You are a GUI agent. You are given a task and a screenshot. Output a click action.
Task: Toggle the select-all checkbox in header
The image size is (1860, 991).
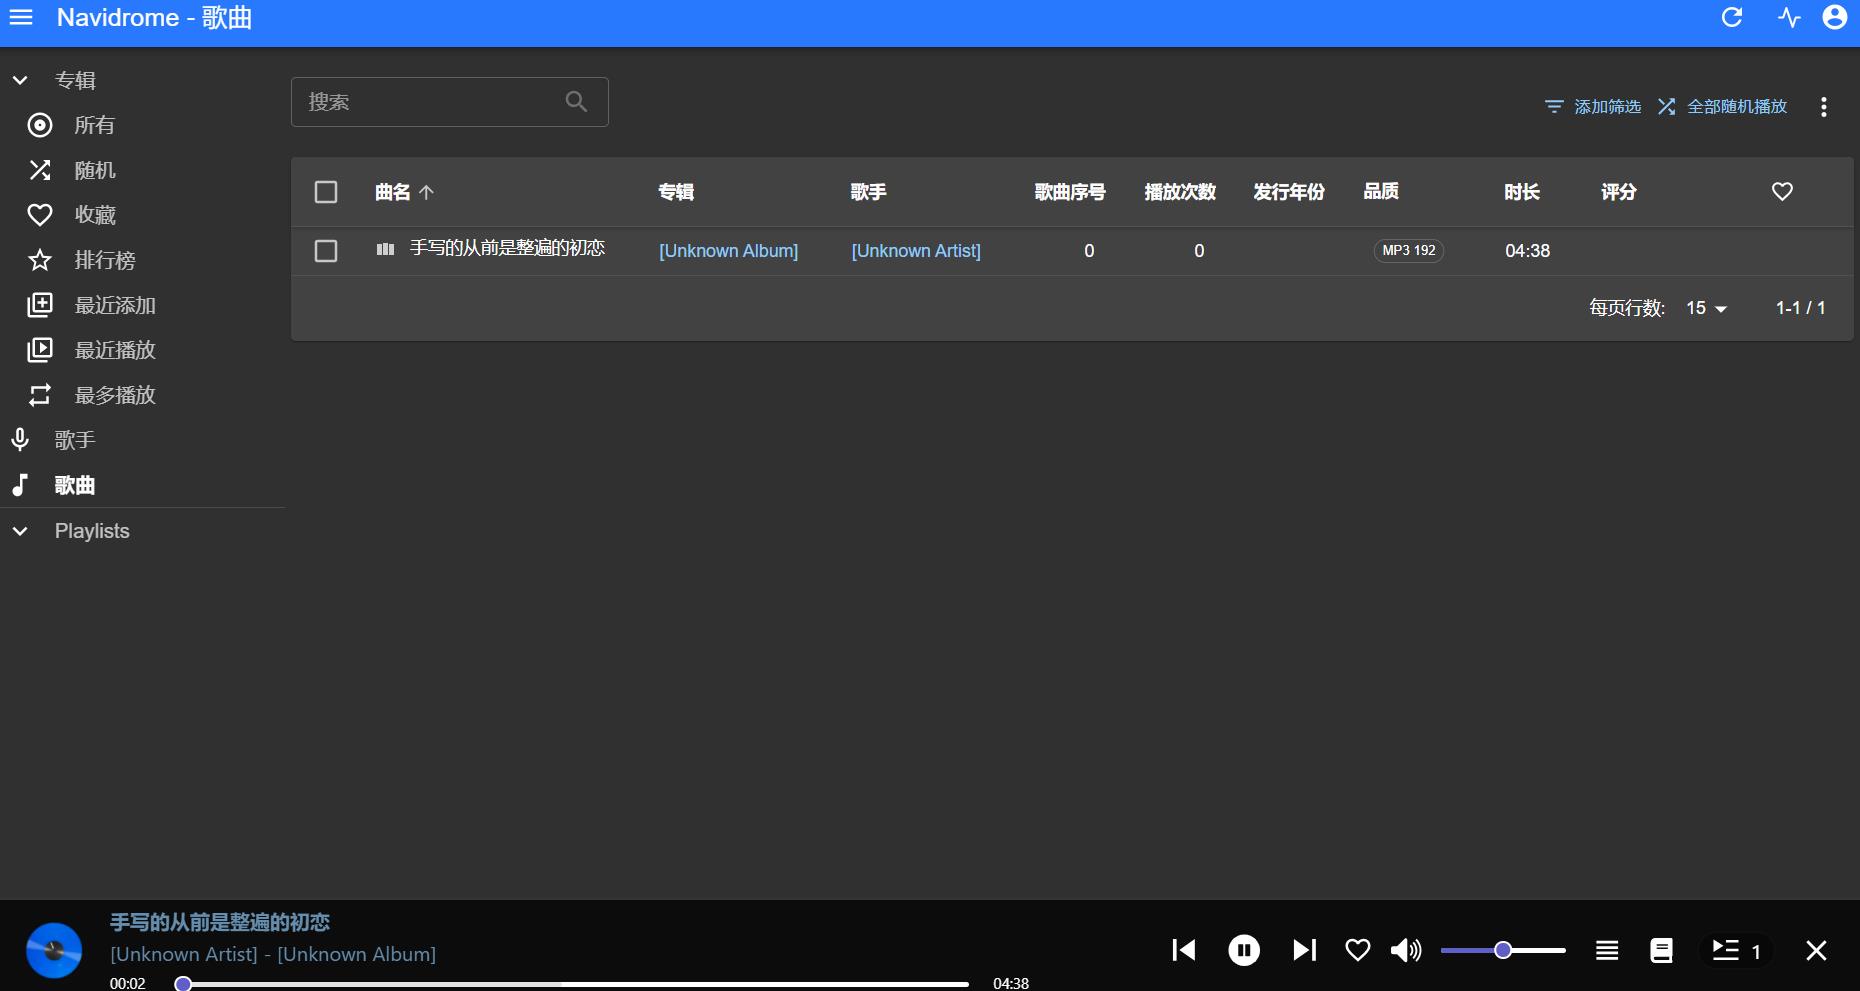(x=326, y=192)
